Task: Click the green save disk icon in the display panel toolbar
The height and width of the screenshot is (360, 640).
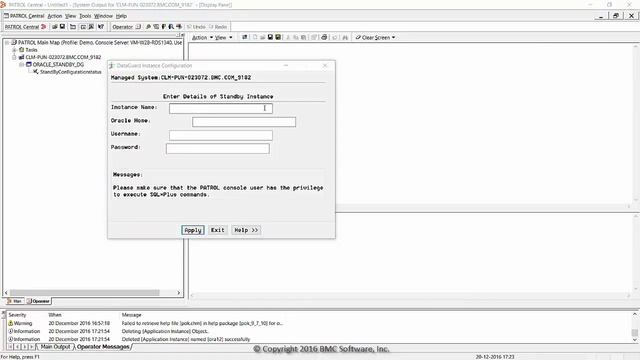Action: click(278, 38)
